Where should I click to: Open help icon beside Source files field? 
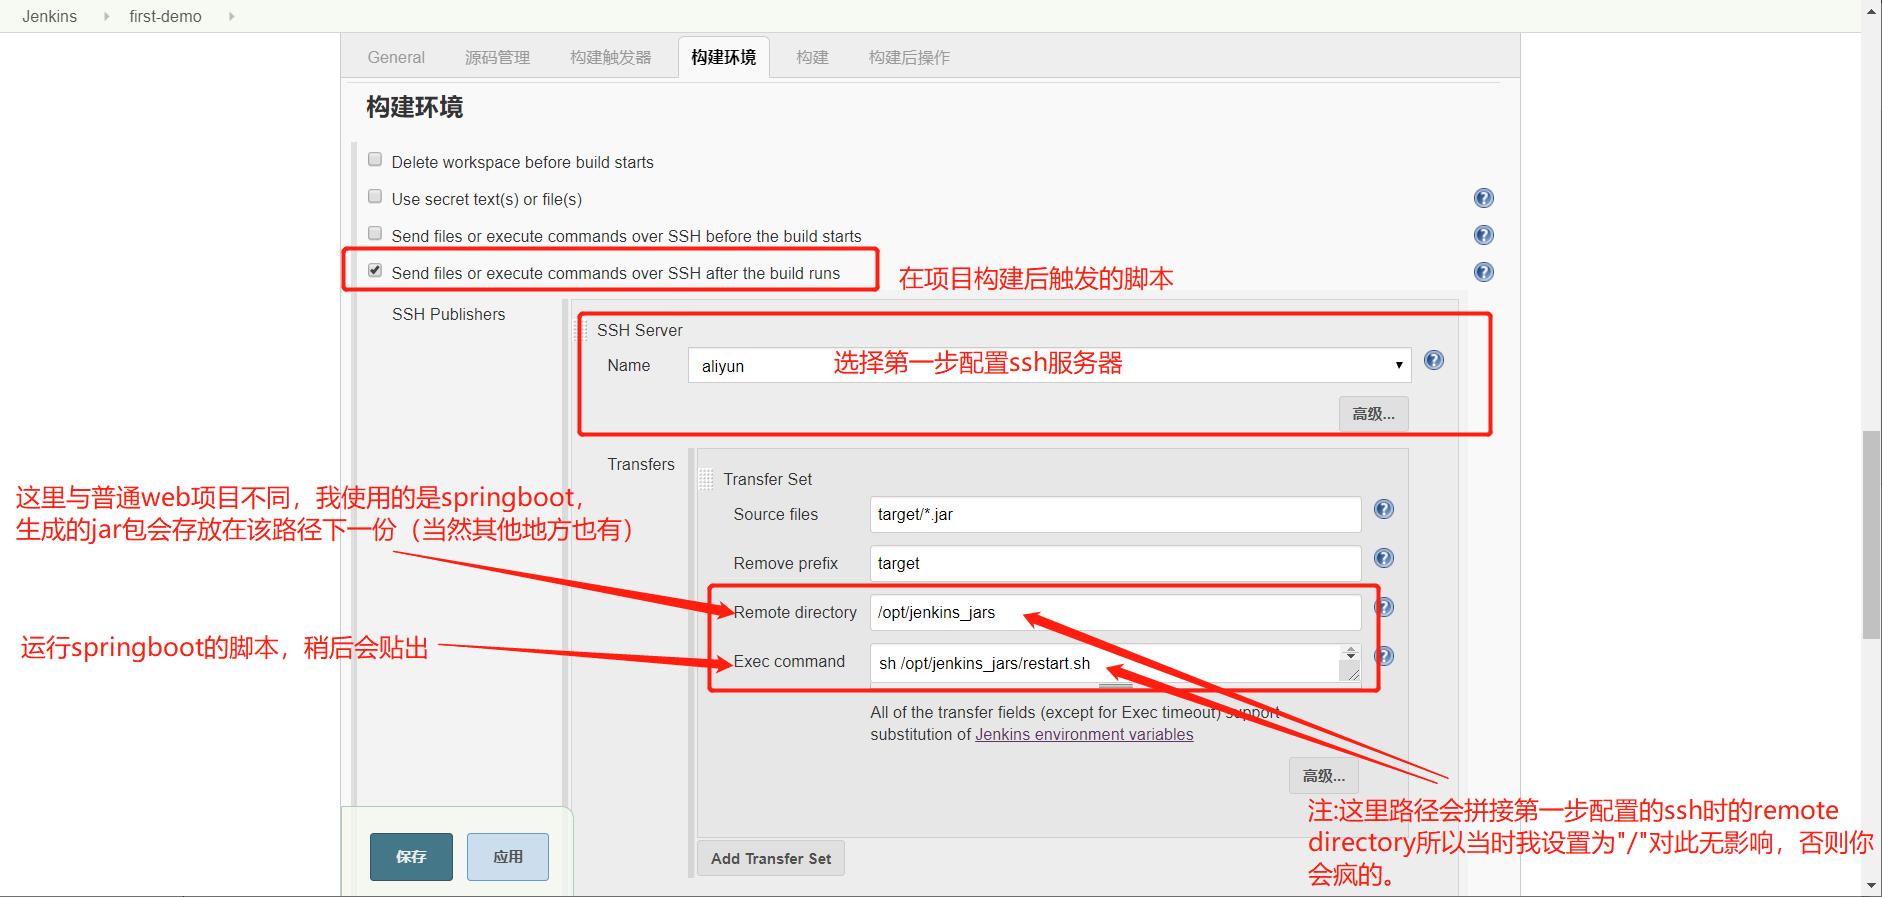click(x=1383, y=510)
